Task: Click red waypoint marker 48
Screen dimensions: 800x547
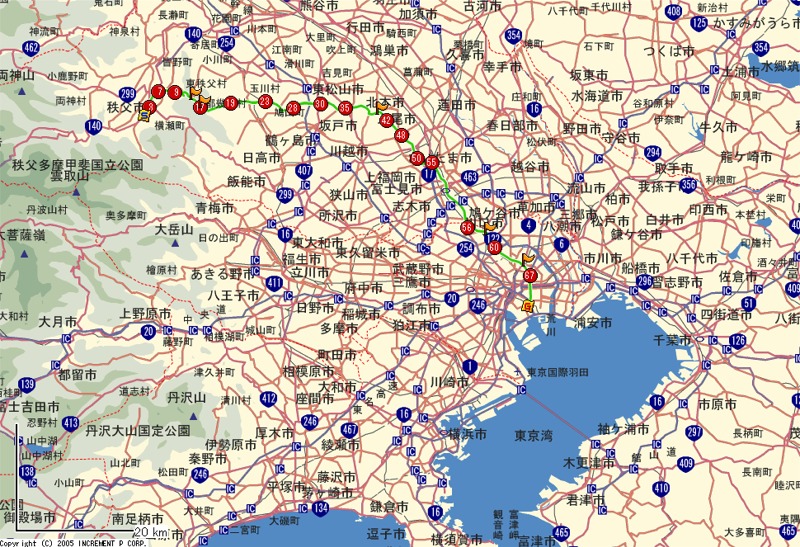Action: pyautogui.click(x=401, y=135)
